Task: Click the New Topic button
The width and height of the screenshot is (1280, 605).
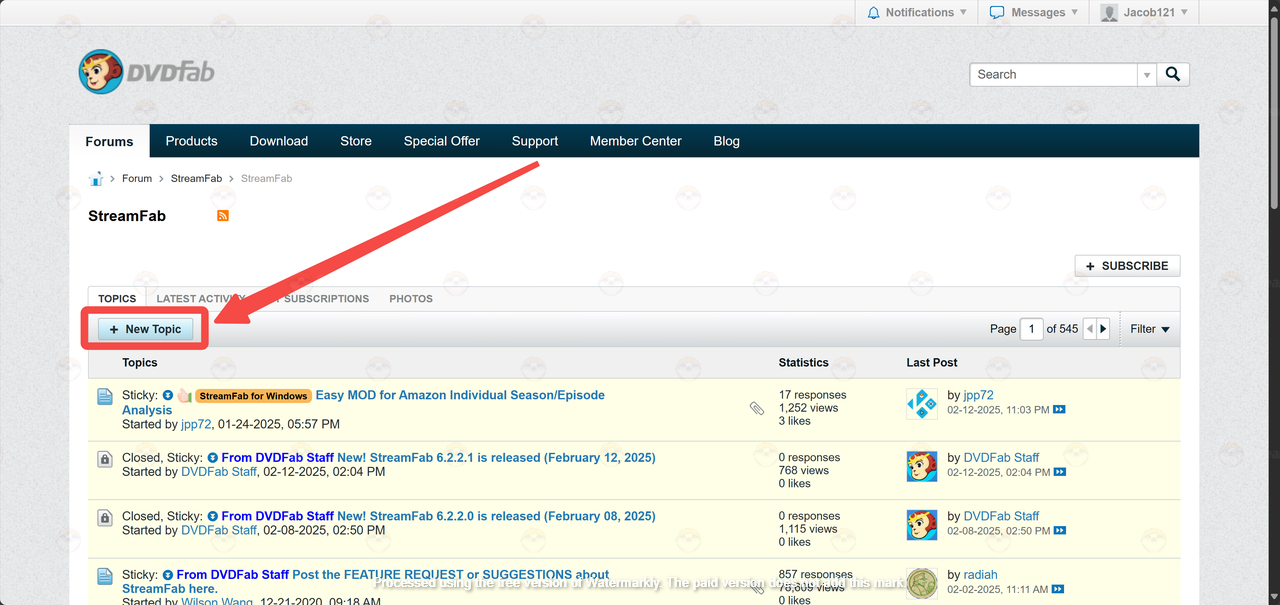Action: click(145, 329)
